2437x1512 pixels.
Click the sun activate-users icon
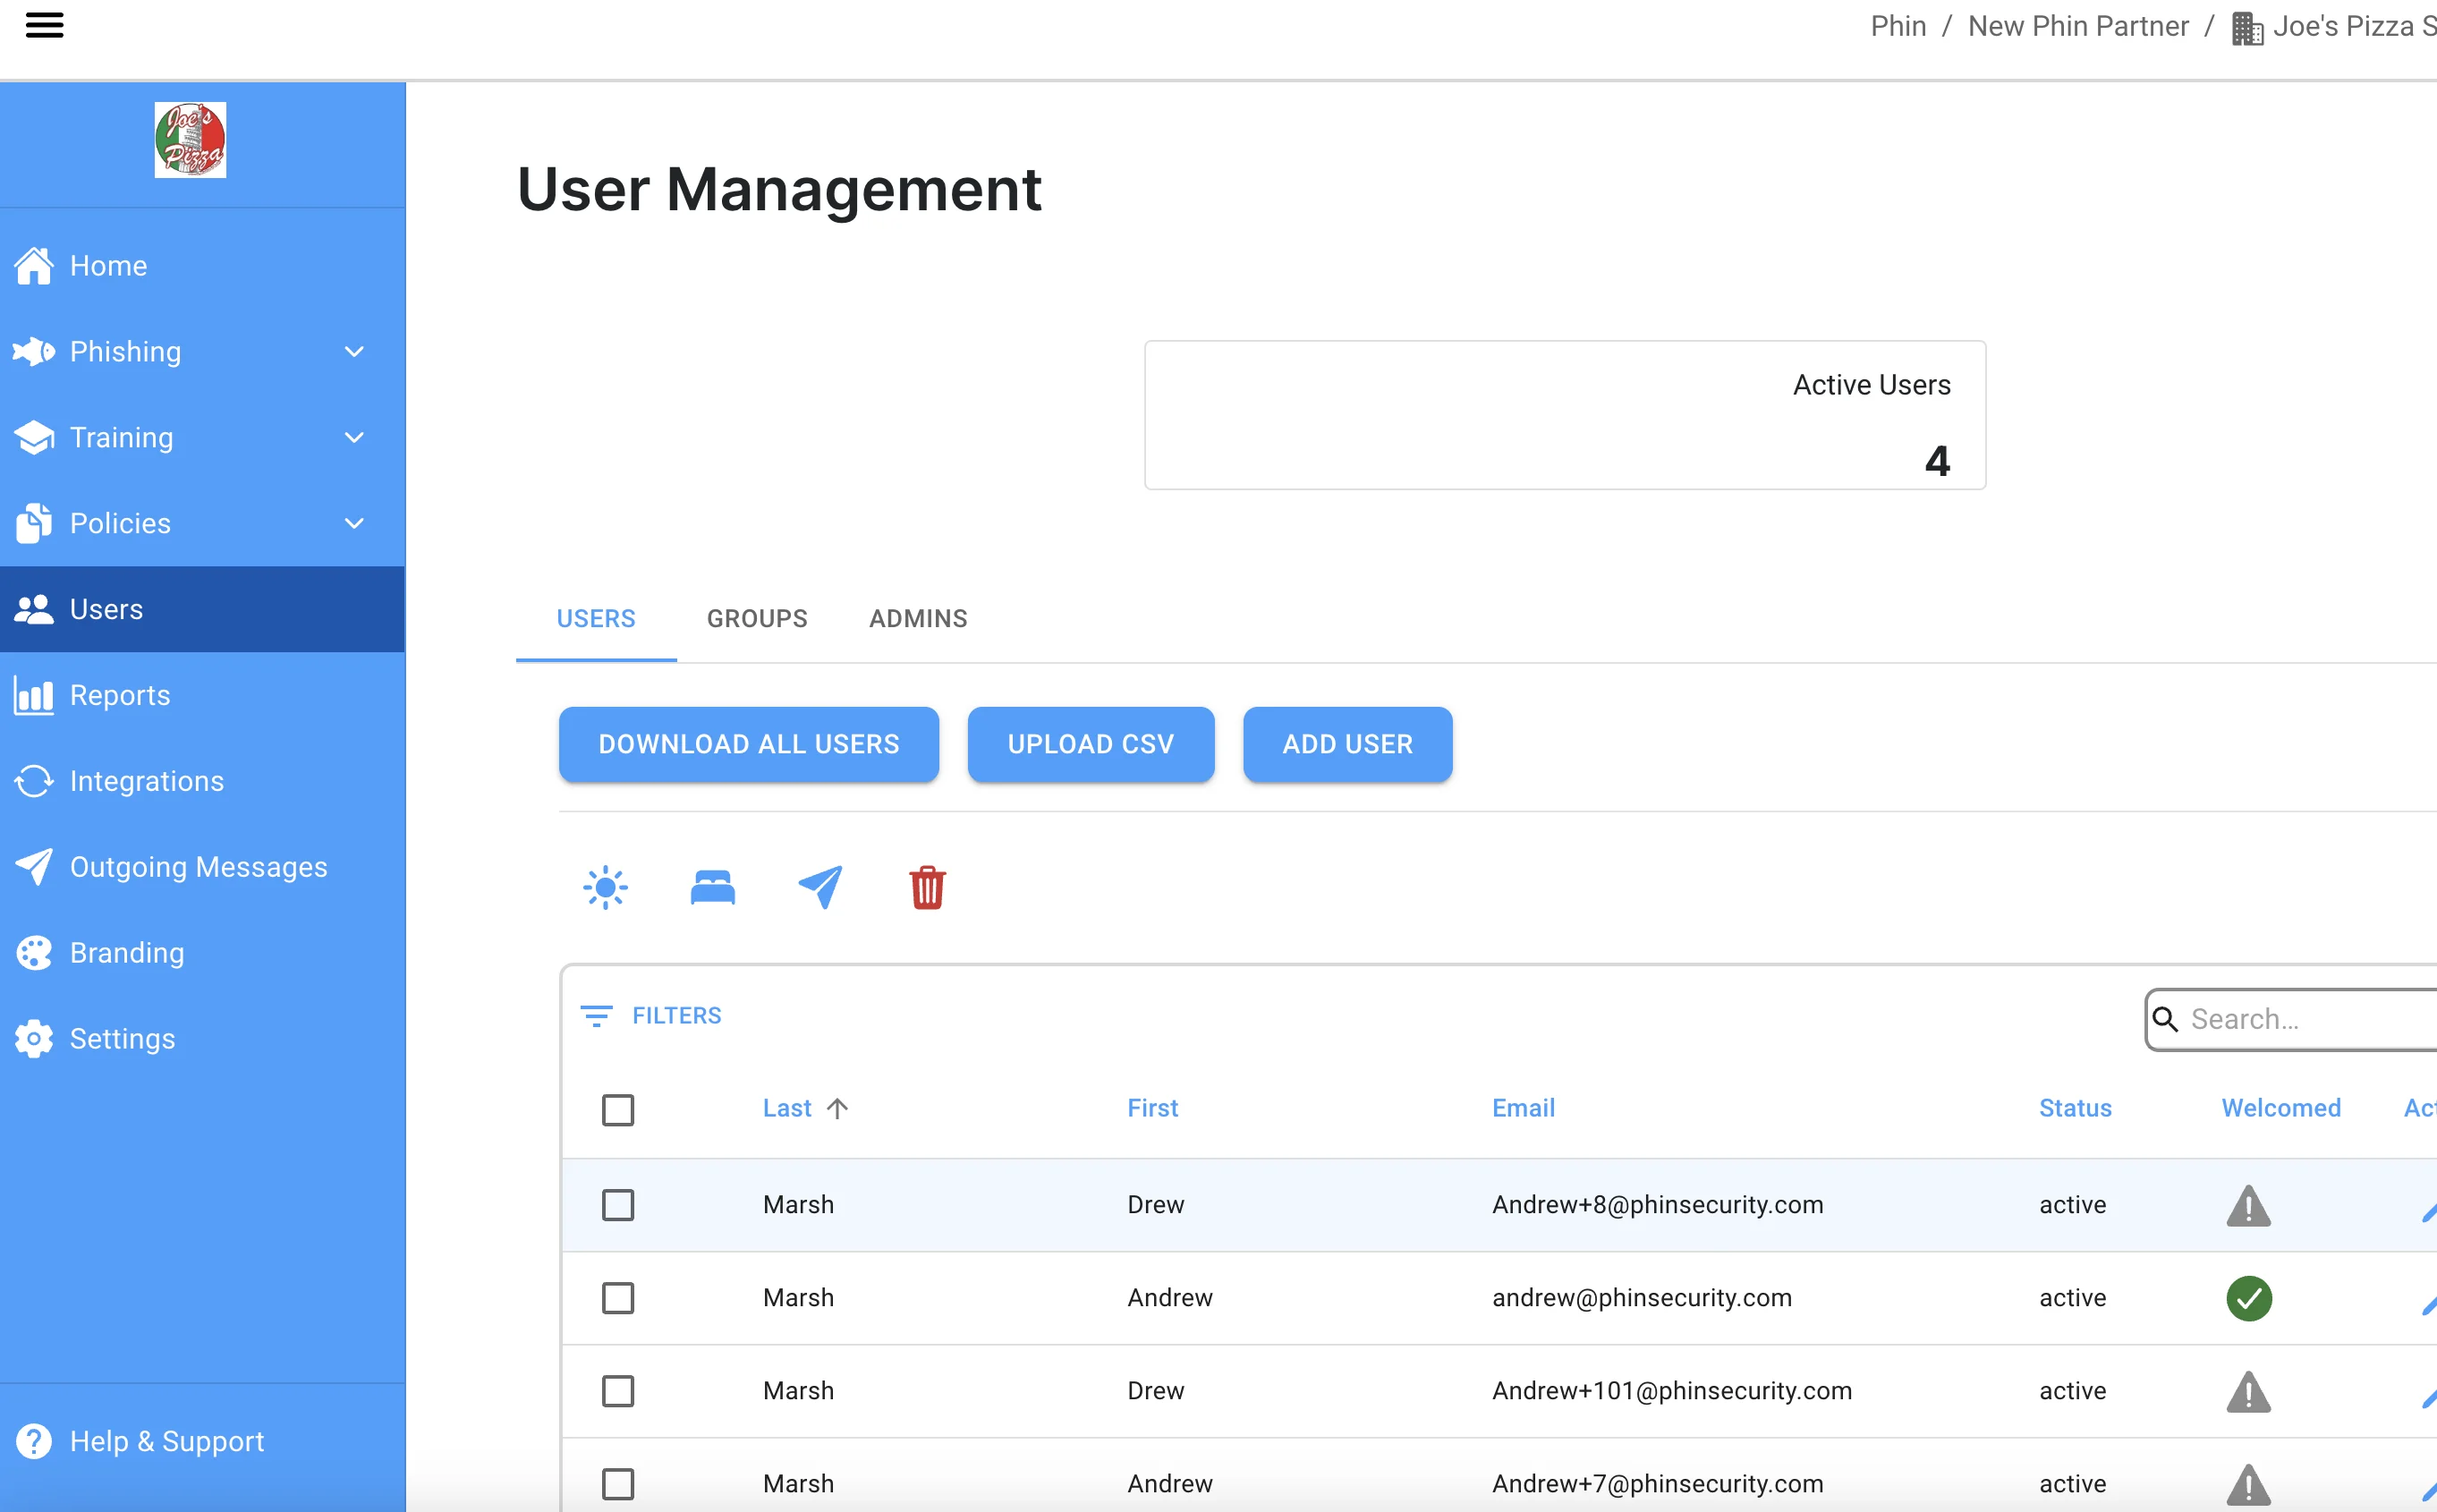[x=605, y=887]
